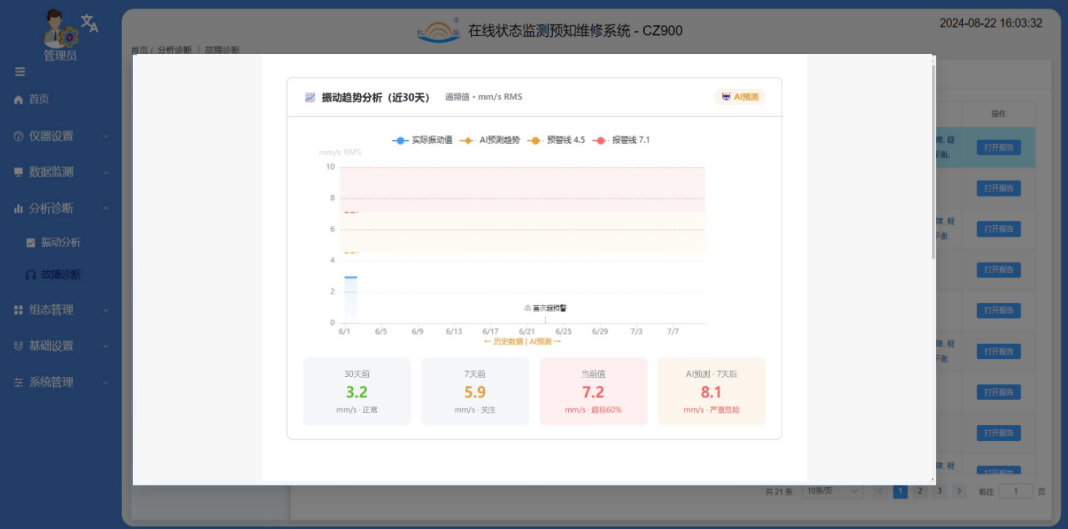The width and height of the screenshot is (1068, 529).
Task: Click the dialog's vertical scrollbar
Action: click(933, 158)
